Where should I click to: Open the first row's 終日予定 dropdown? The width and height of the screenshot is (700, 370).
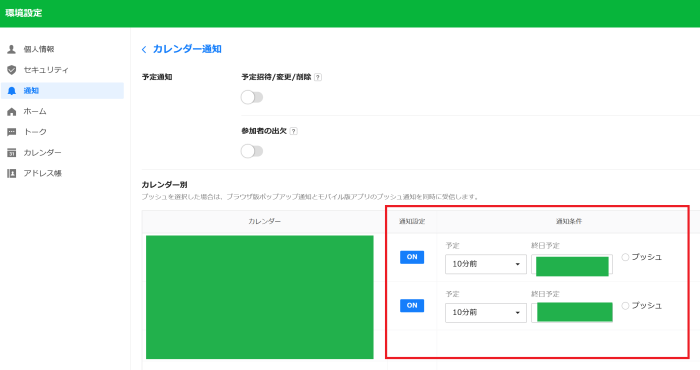point(572,265)
